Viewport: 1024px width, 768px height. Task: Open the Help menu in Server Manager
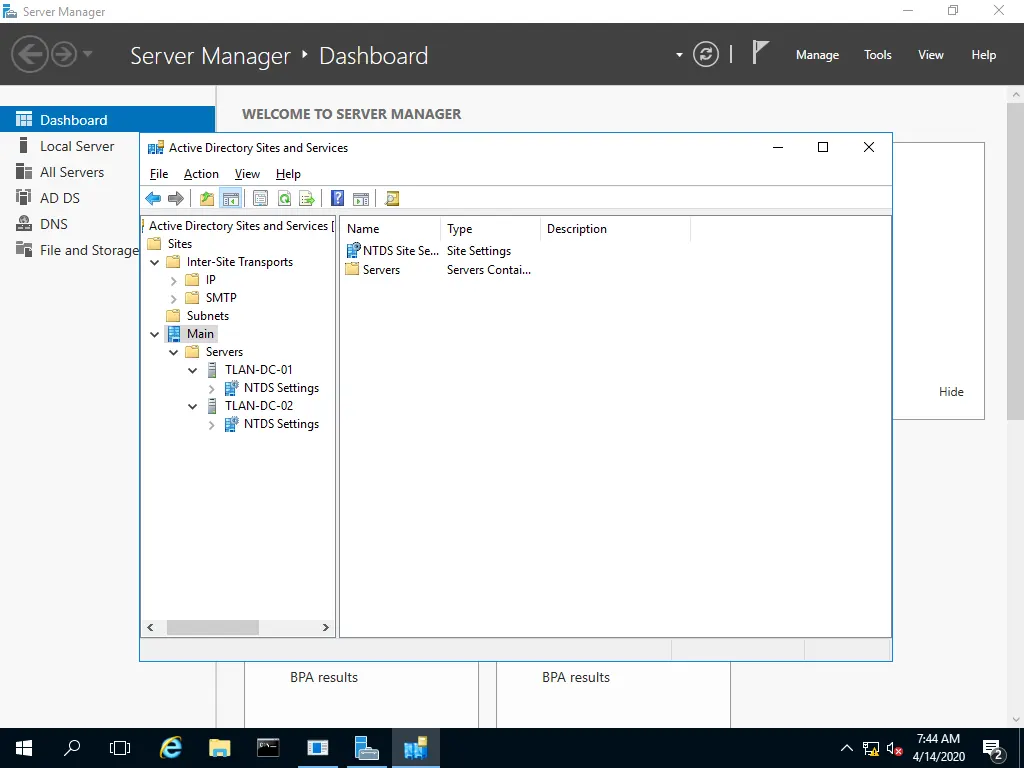point(984,55)
